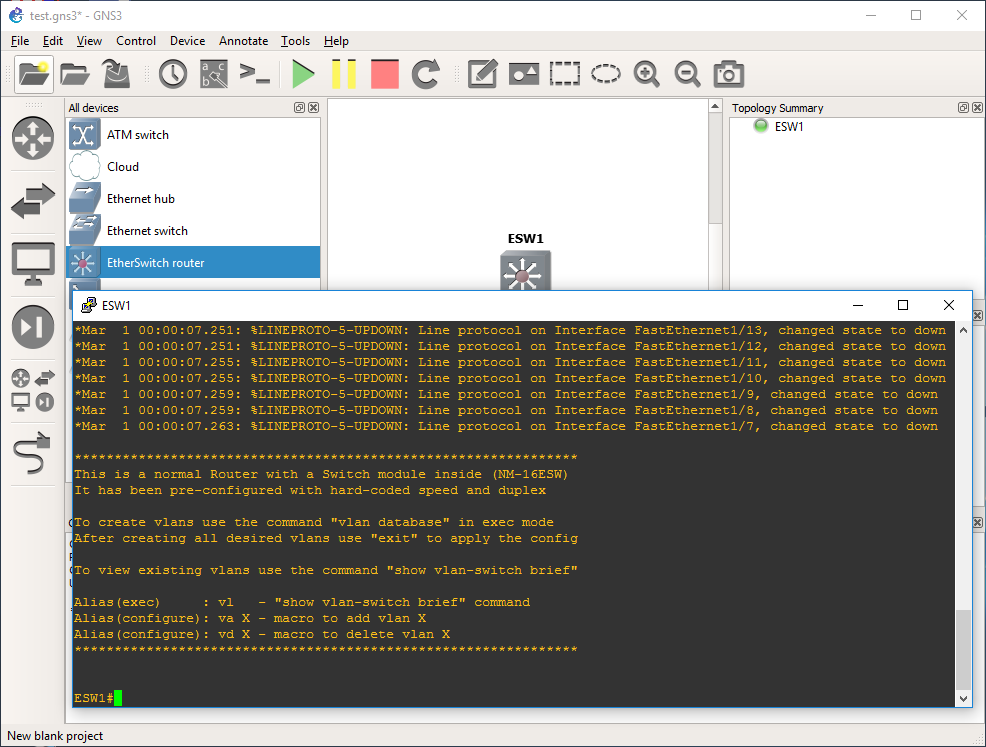Minimize the ESW1 terminal window
Screen dimensions: 986x747
tap(858, 306)
